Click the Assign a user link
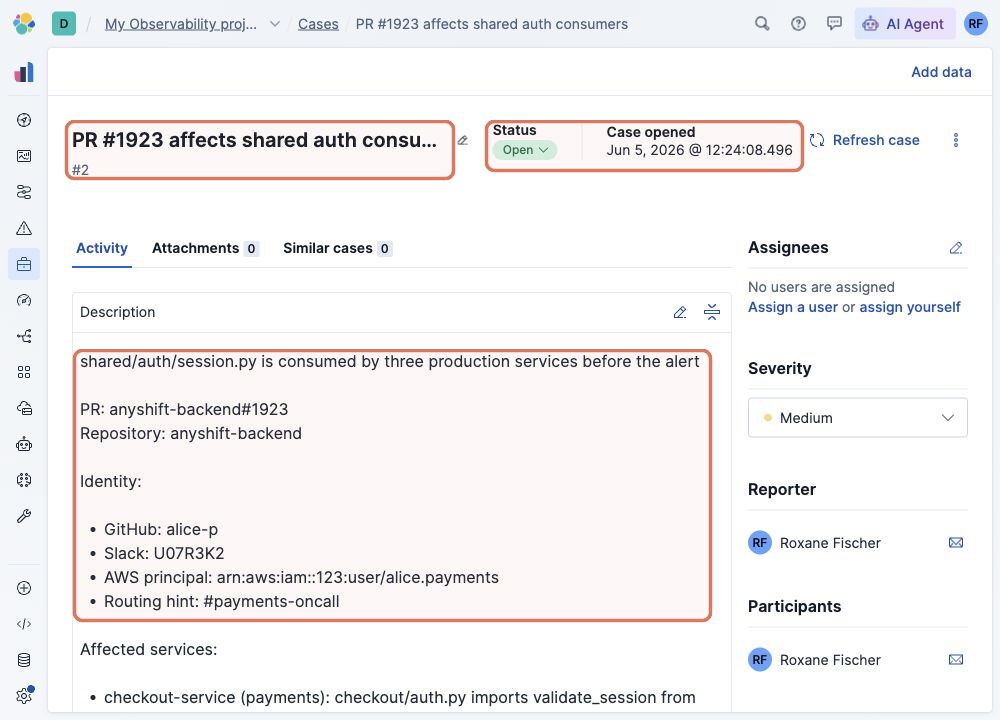1000x720 pixels. click(793, 307)
